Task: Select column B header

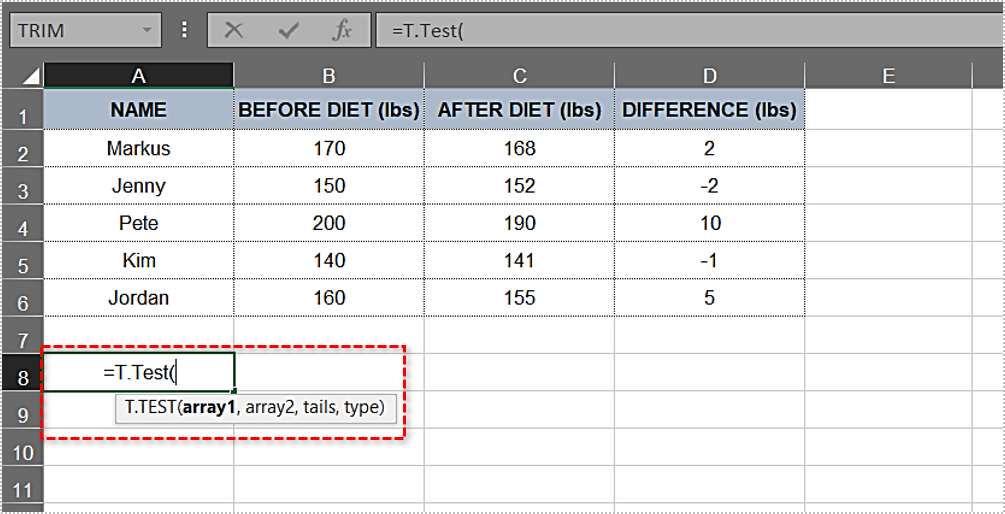Action: (x=329, y=76)
